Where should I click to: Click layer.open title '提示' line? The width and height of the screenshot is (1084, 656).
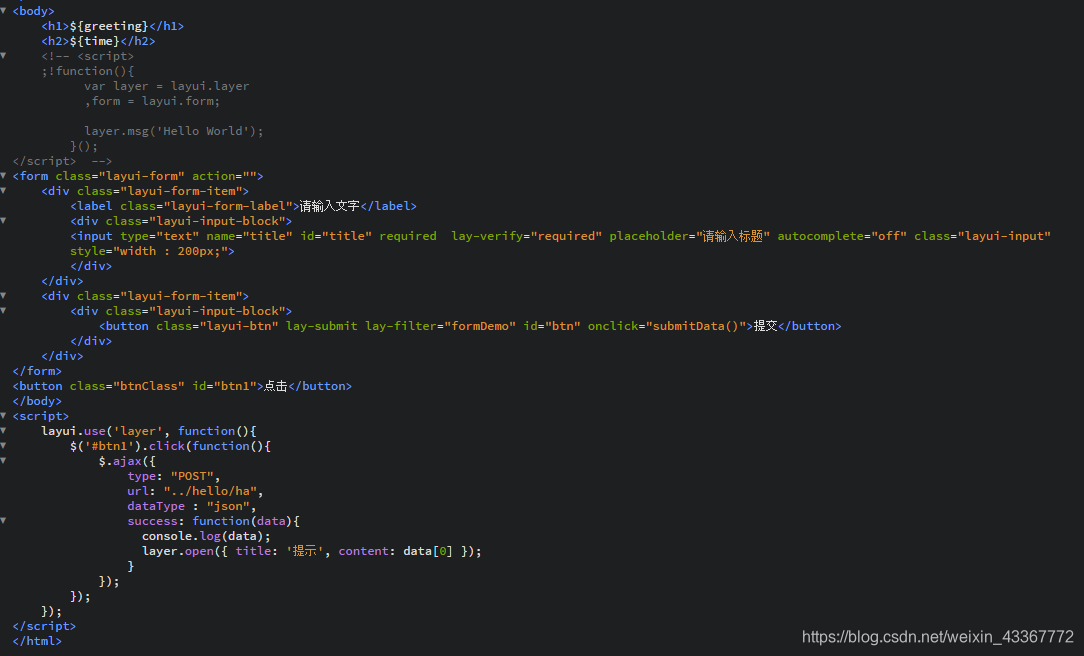(x=312, y=551)
